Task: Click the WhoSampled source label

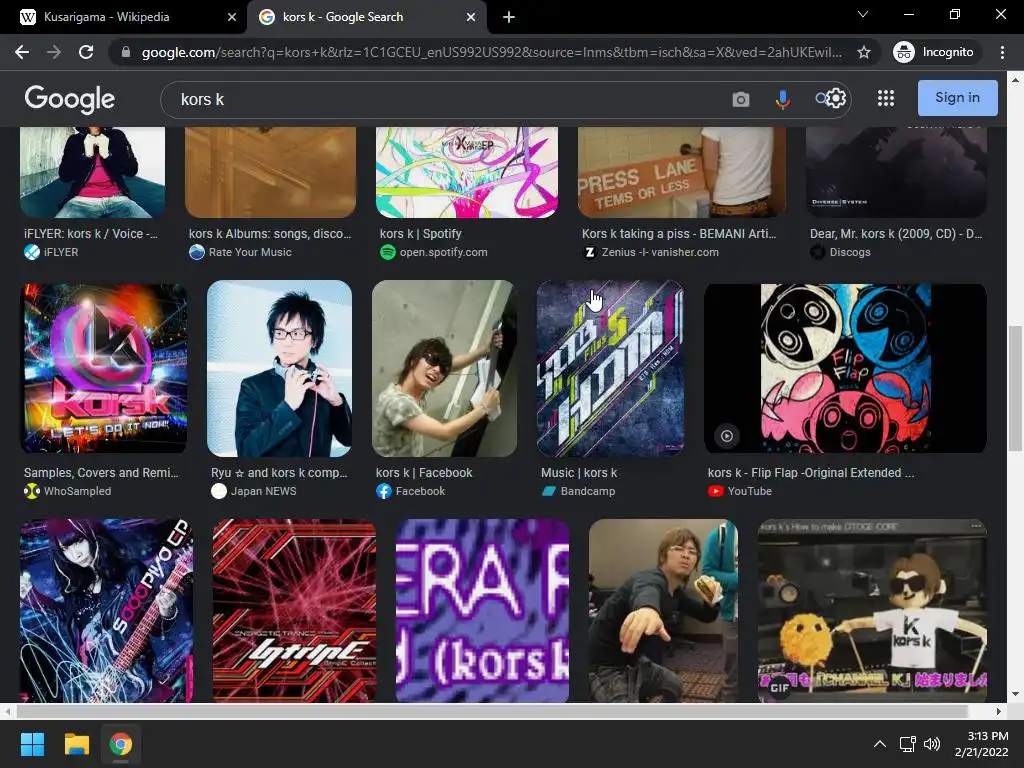Action: (77, 491)
